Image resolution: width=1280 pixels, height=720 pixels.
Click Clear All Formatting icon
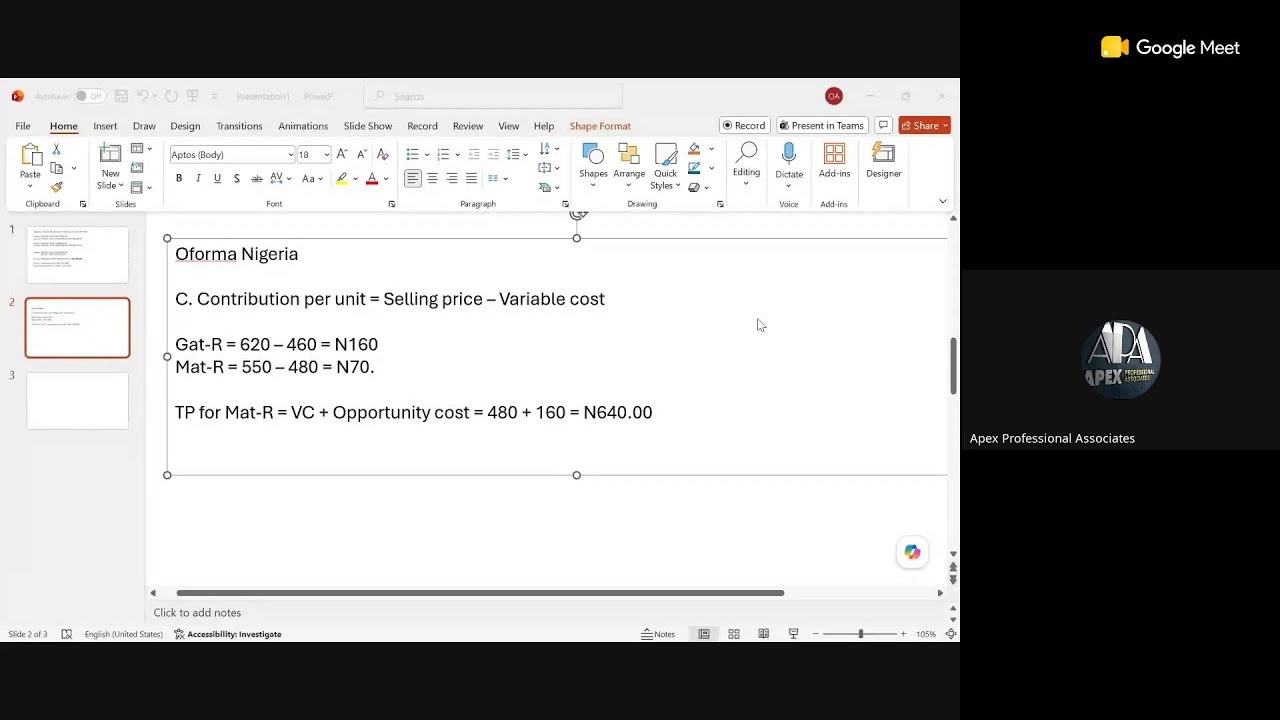click(x=382, y=154)
